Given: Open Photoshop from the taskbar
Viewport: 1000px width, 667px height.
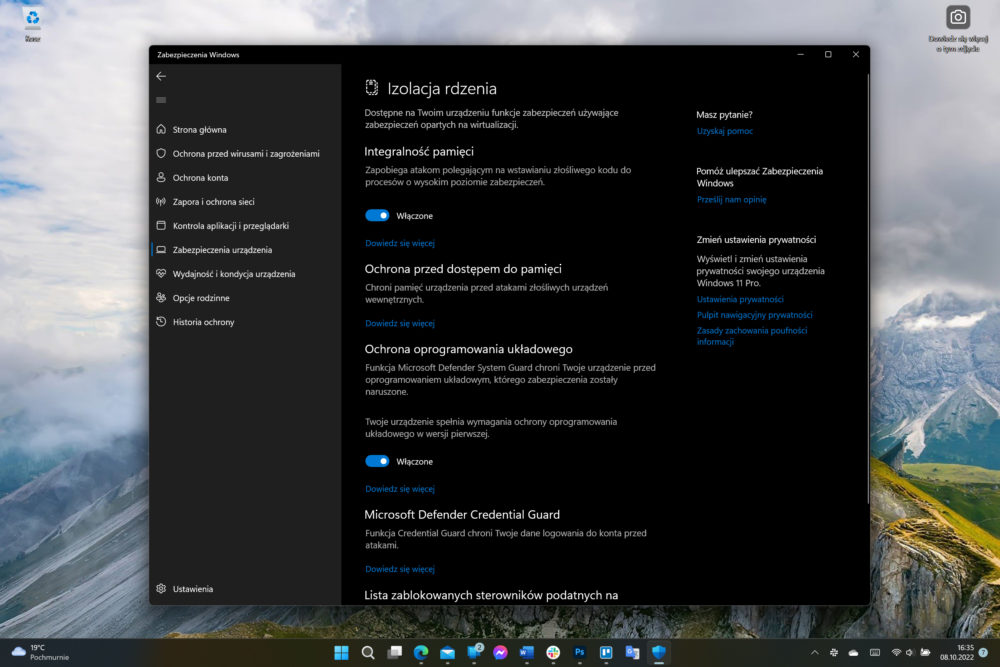Looking at the screenshot, I should tap(580, 652).
